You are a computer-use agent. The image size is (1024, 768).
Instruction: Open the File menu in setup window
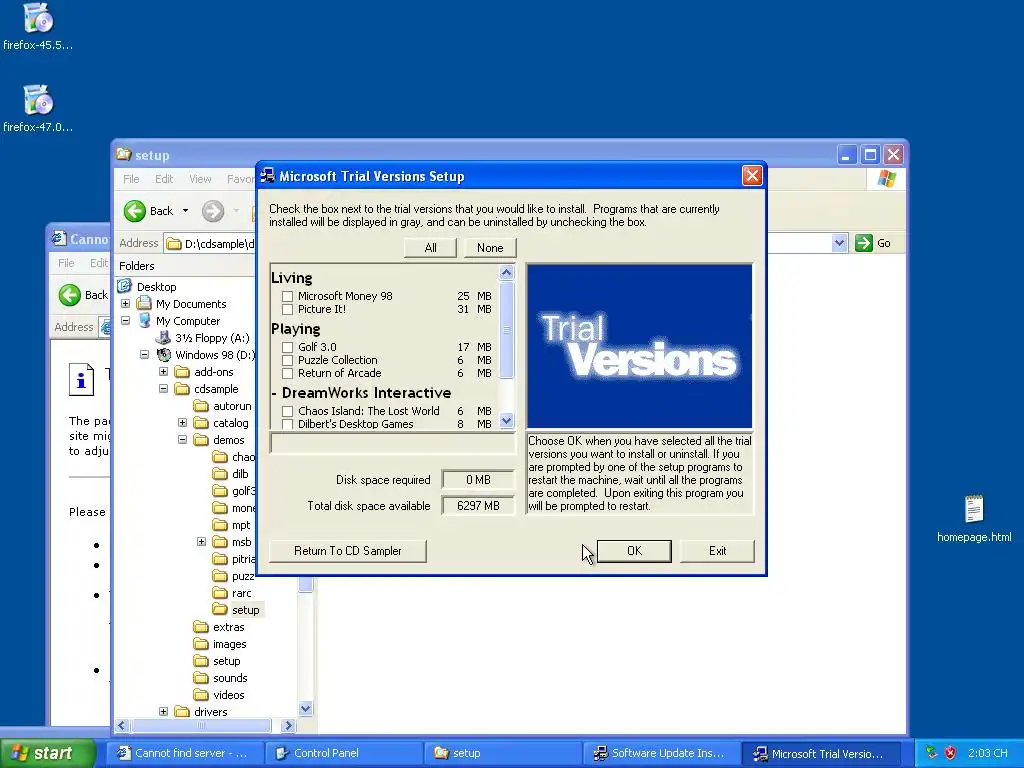click(131, 179)
